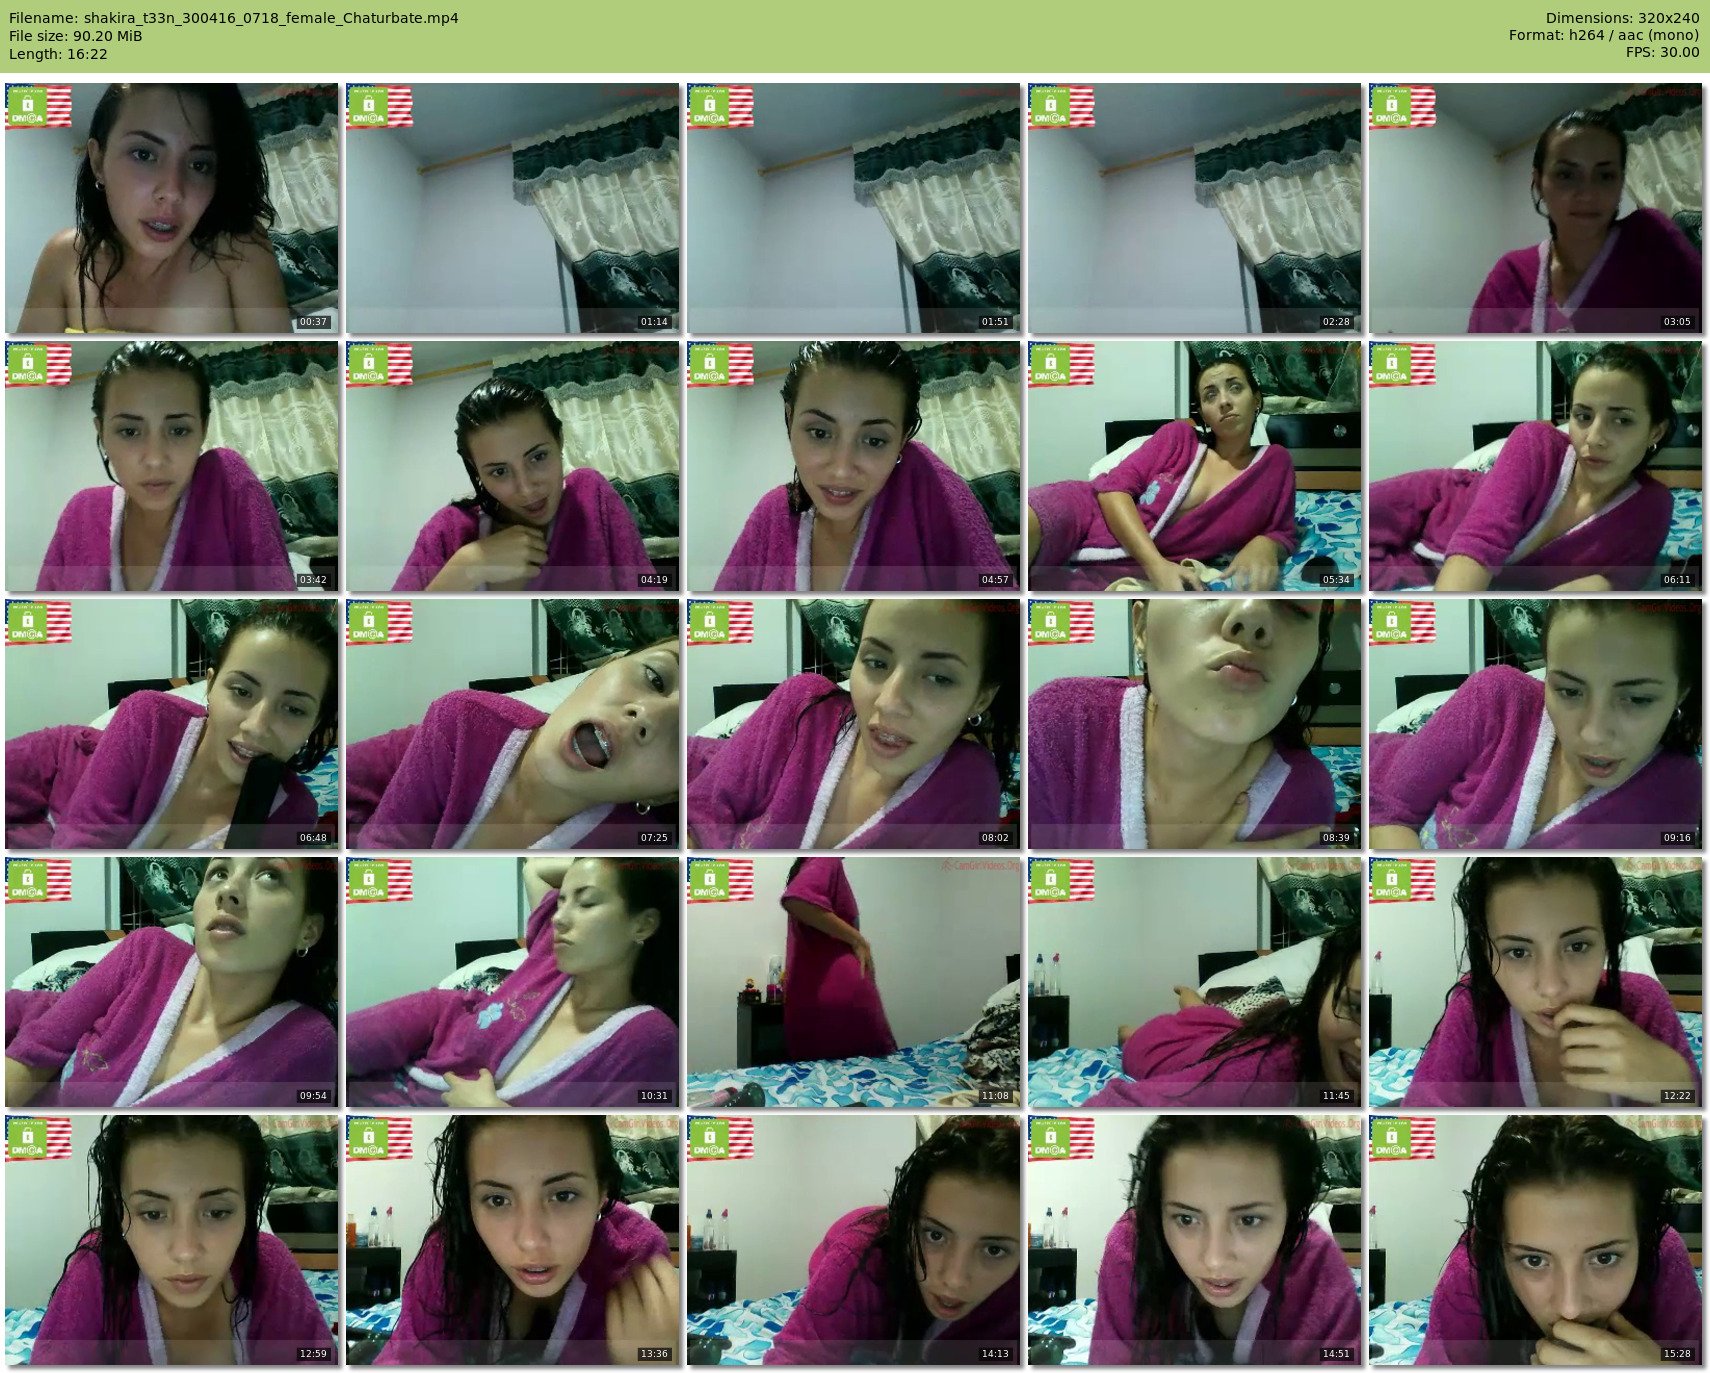Select the frame stamped 11:45

[1194, 982]
